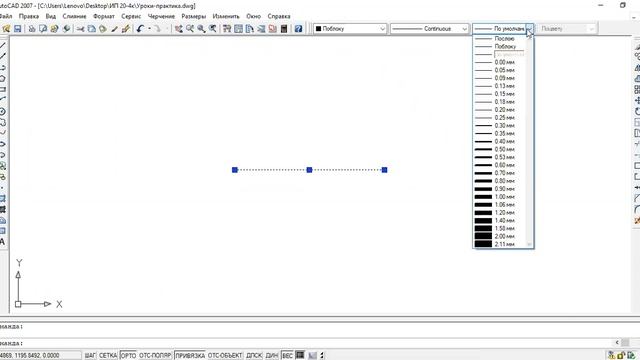Select the Polygon draw tool
Screen dimensions: 640x360
point(3,78)
